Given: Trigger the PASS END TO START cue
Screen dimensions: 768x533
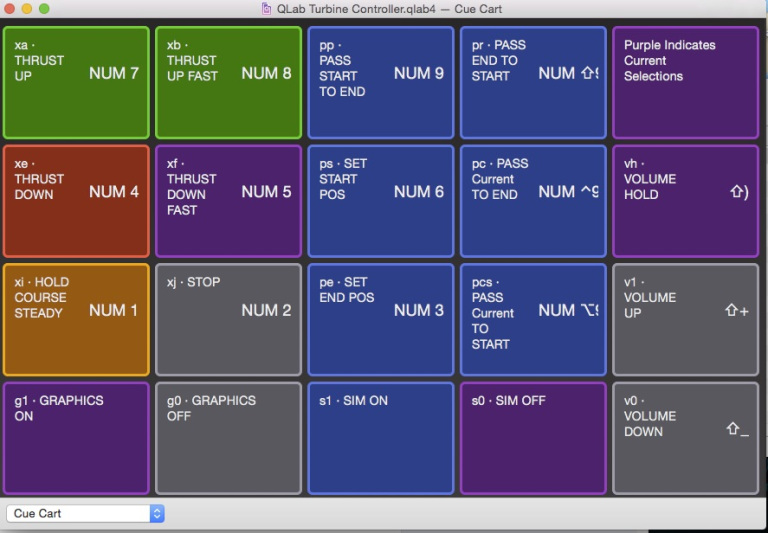Looking at the screenshot, I should (533, 83).
